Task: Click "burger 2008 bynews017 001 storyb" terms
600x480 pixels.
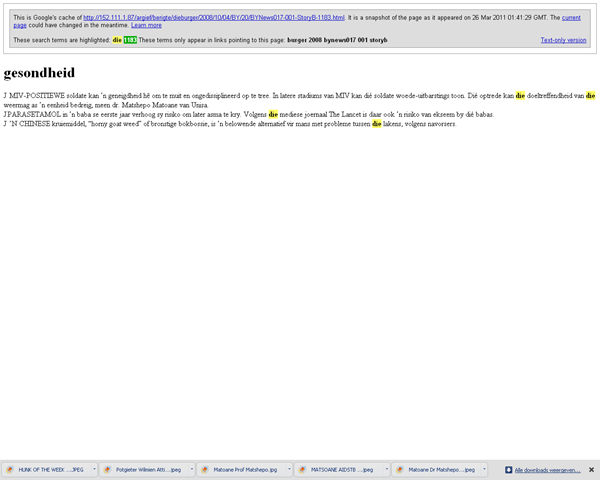Action: click(337, 40)
